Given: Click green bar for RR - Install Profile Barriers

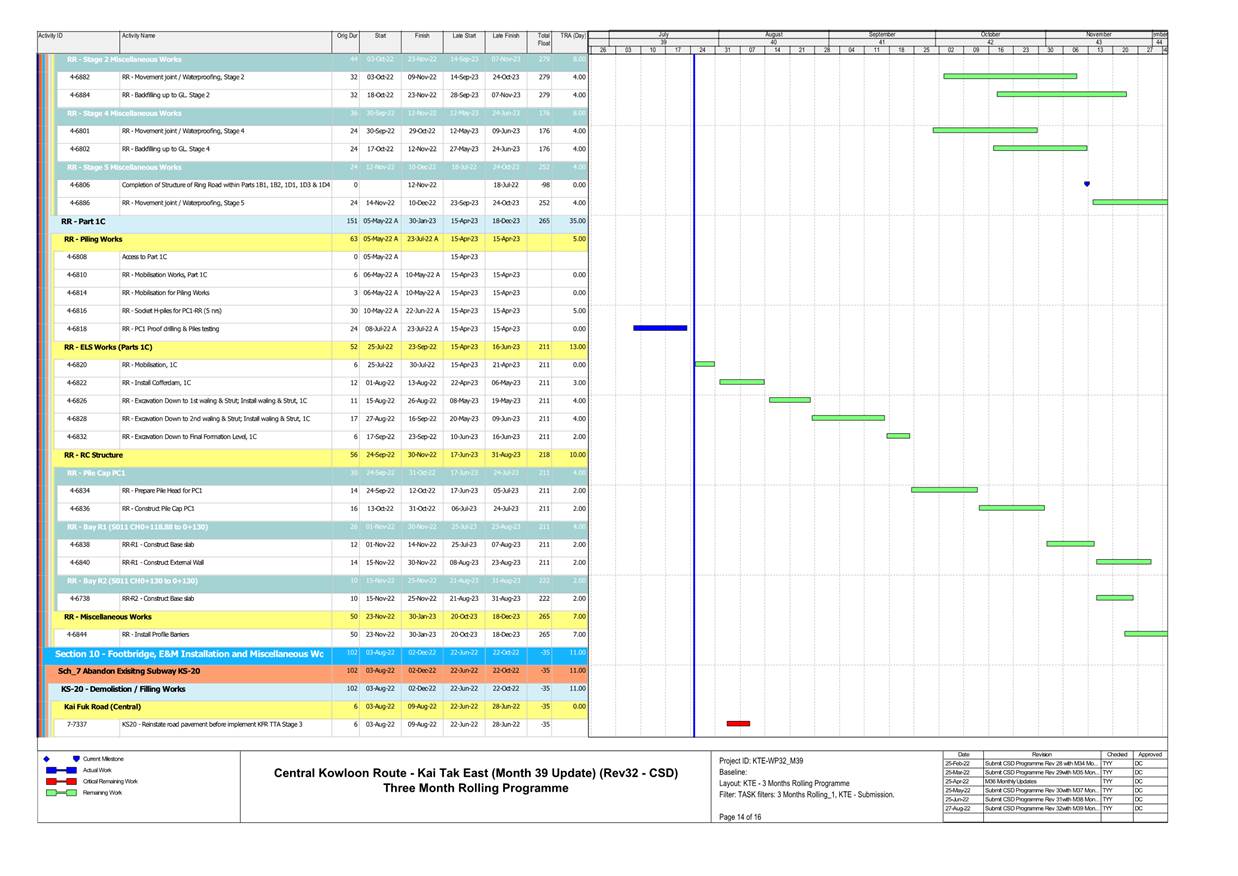Looking at the screenshot, I should click(x=1146, y=633).
